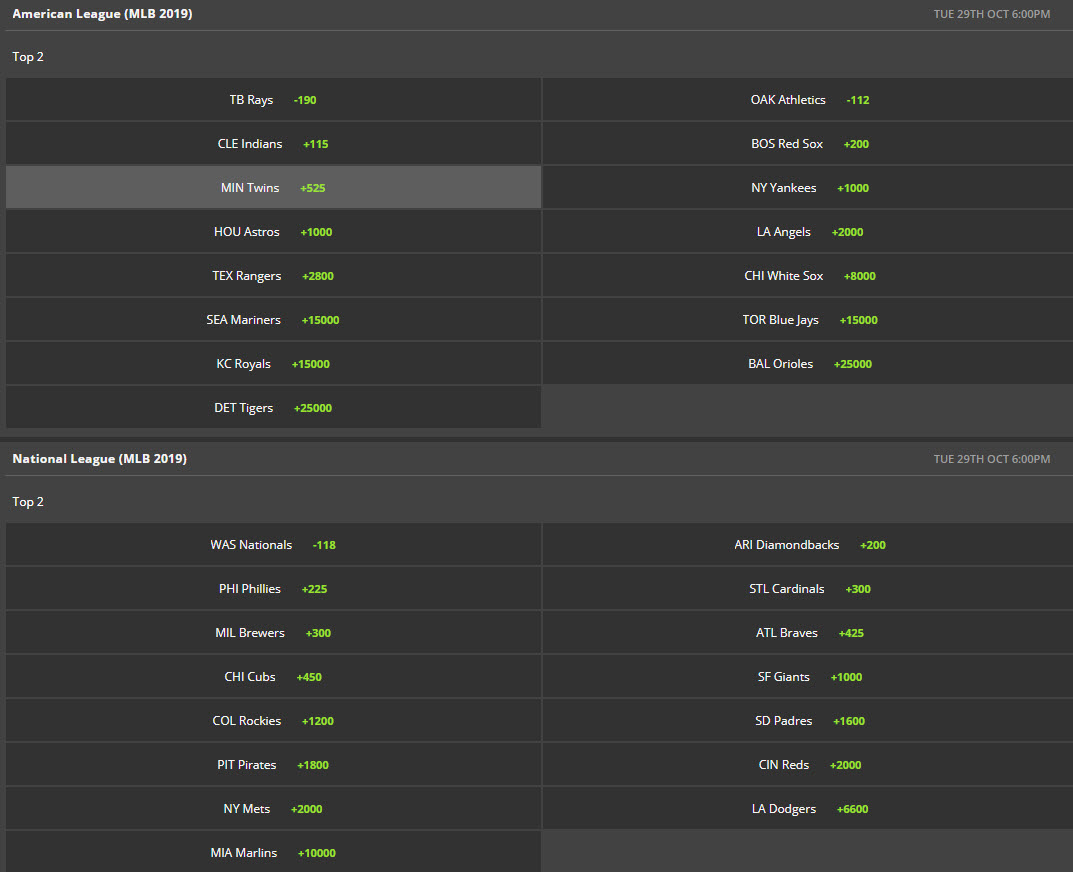
Task: Pick CHI White Sox at +8000
Action: pyautogui.click(x=808, y=276)
